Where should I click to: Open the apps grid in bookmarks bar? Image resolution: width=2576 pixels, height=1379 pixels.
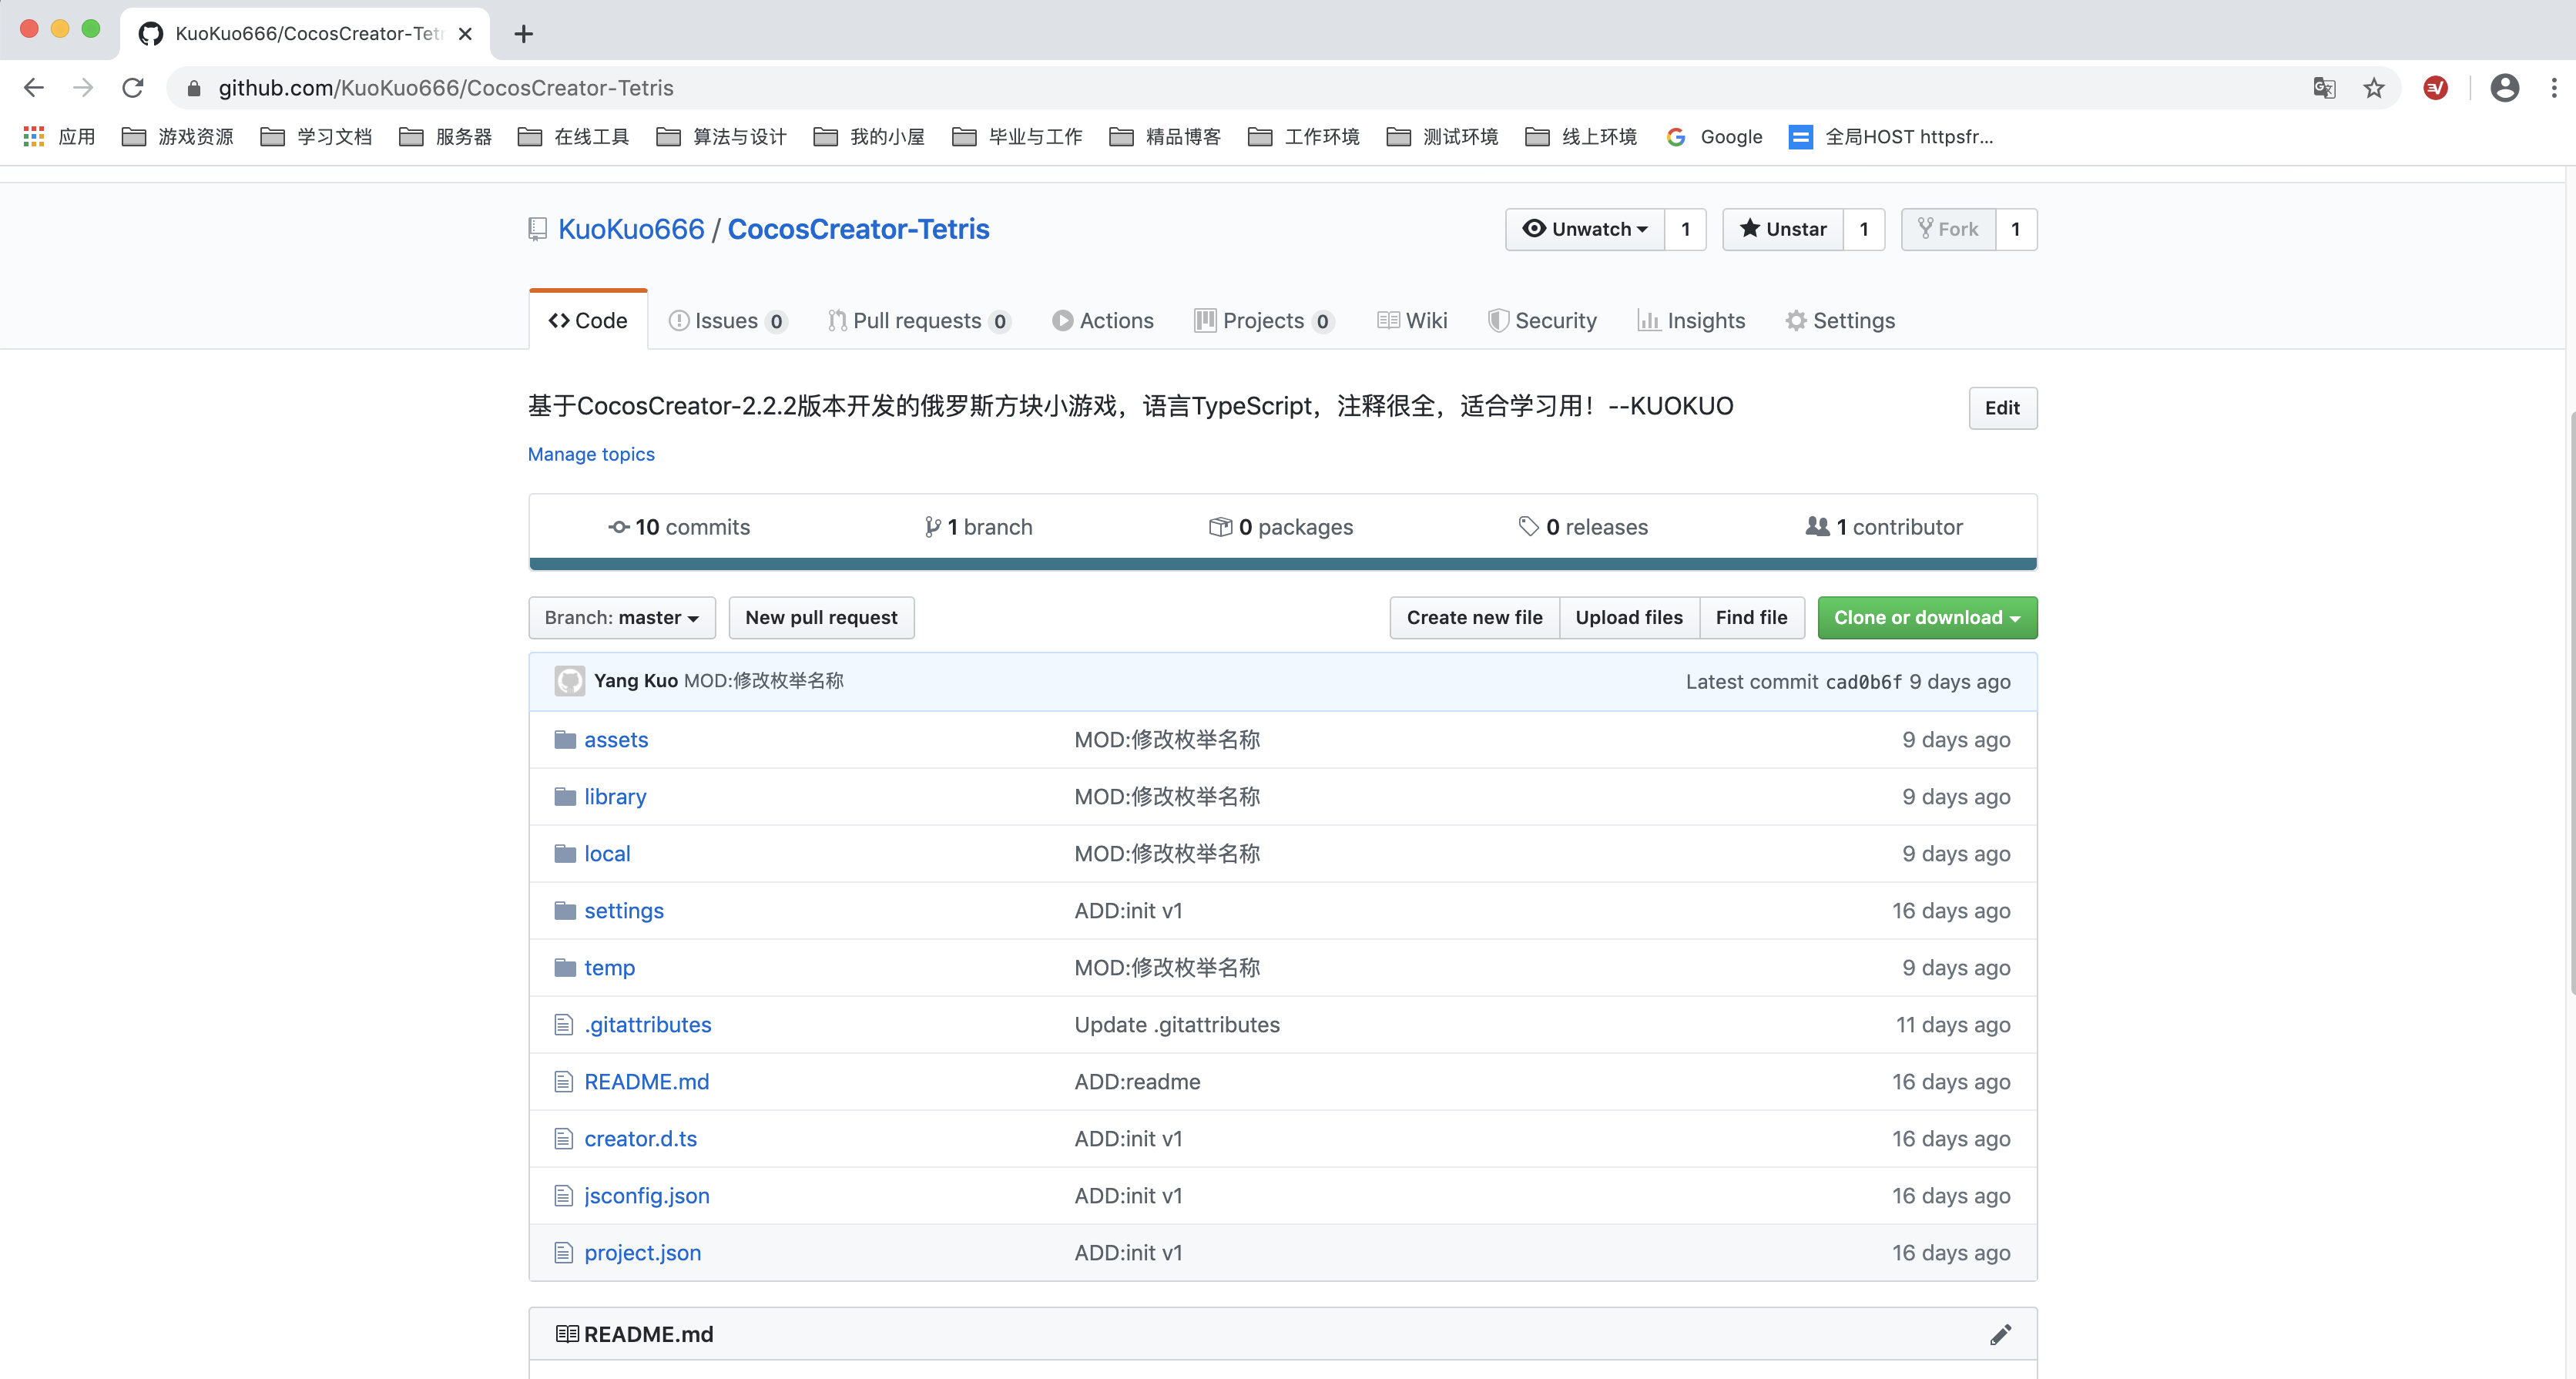click(34, 137)
